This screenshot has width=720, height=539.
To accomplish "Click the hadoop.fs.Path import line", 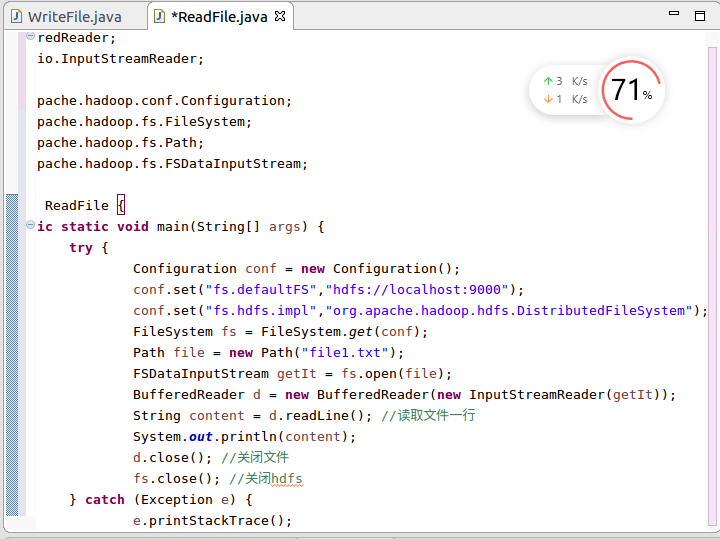I will [120, 143].
